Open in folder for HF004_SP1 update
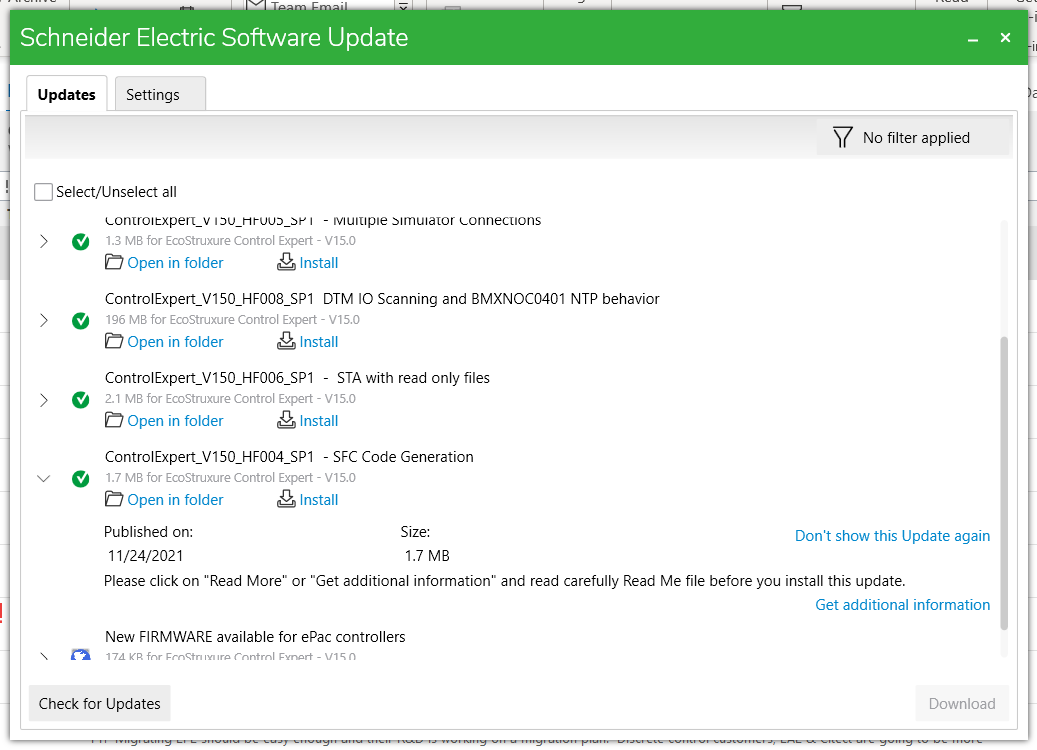 (175, 500)
